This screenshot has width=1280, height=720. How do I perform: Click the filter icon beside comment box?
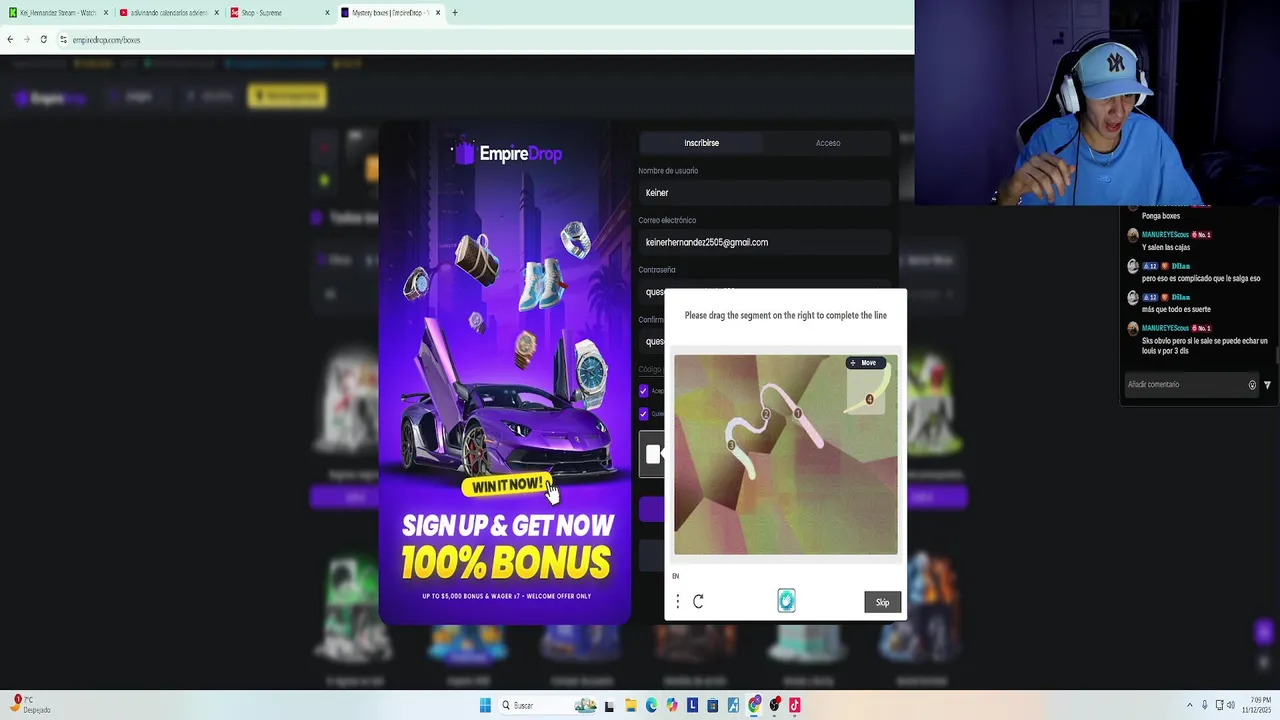tap(1267, 385)
